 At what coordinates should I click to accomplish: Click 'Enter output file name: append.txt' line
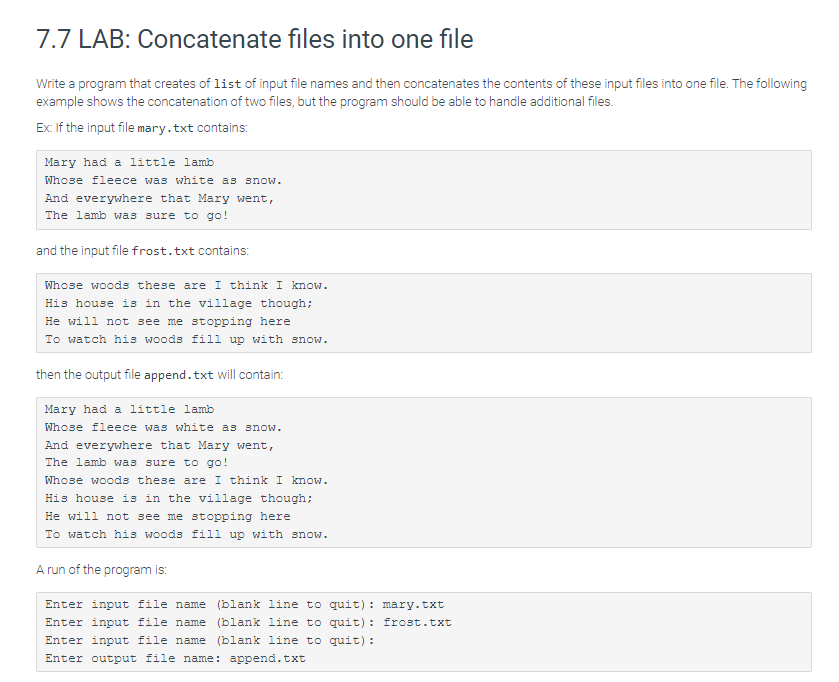click(x=175, y=658)
